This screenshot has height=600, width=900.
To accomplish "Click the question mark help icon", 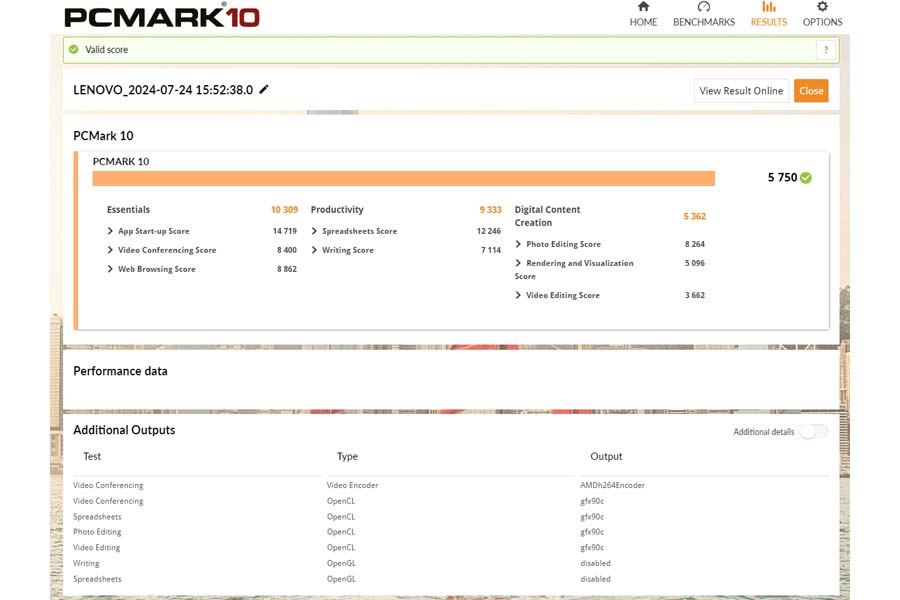I will pyautogui.click(x=826, y=50).
